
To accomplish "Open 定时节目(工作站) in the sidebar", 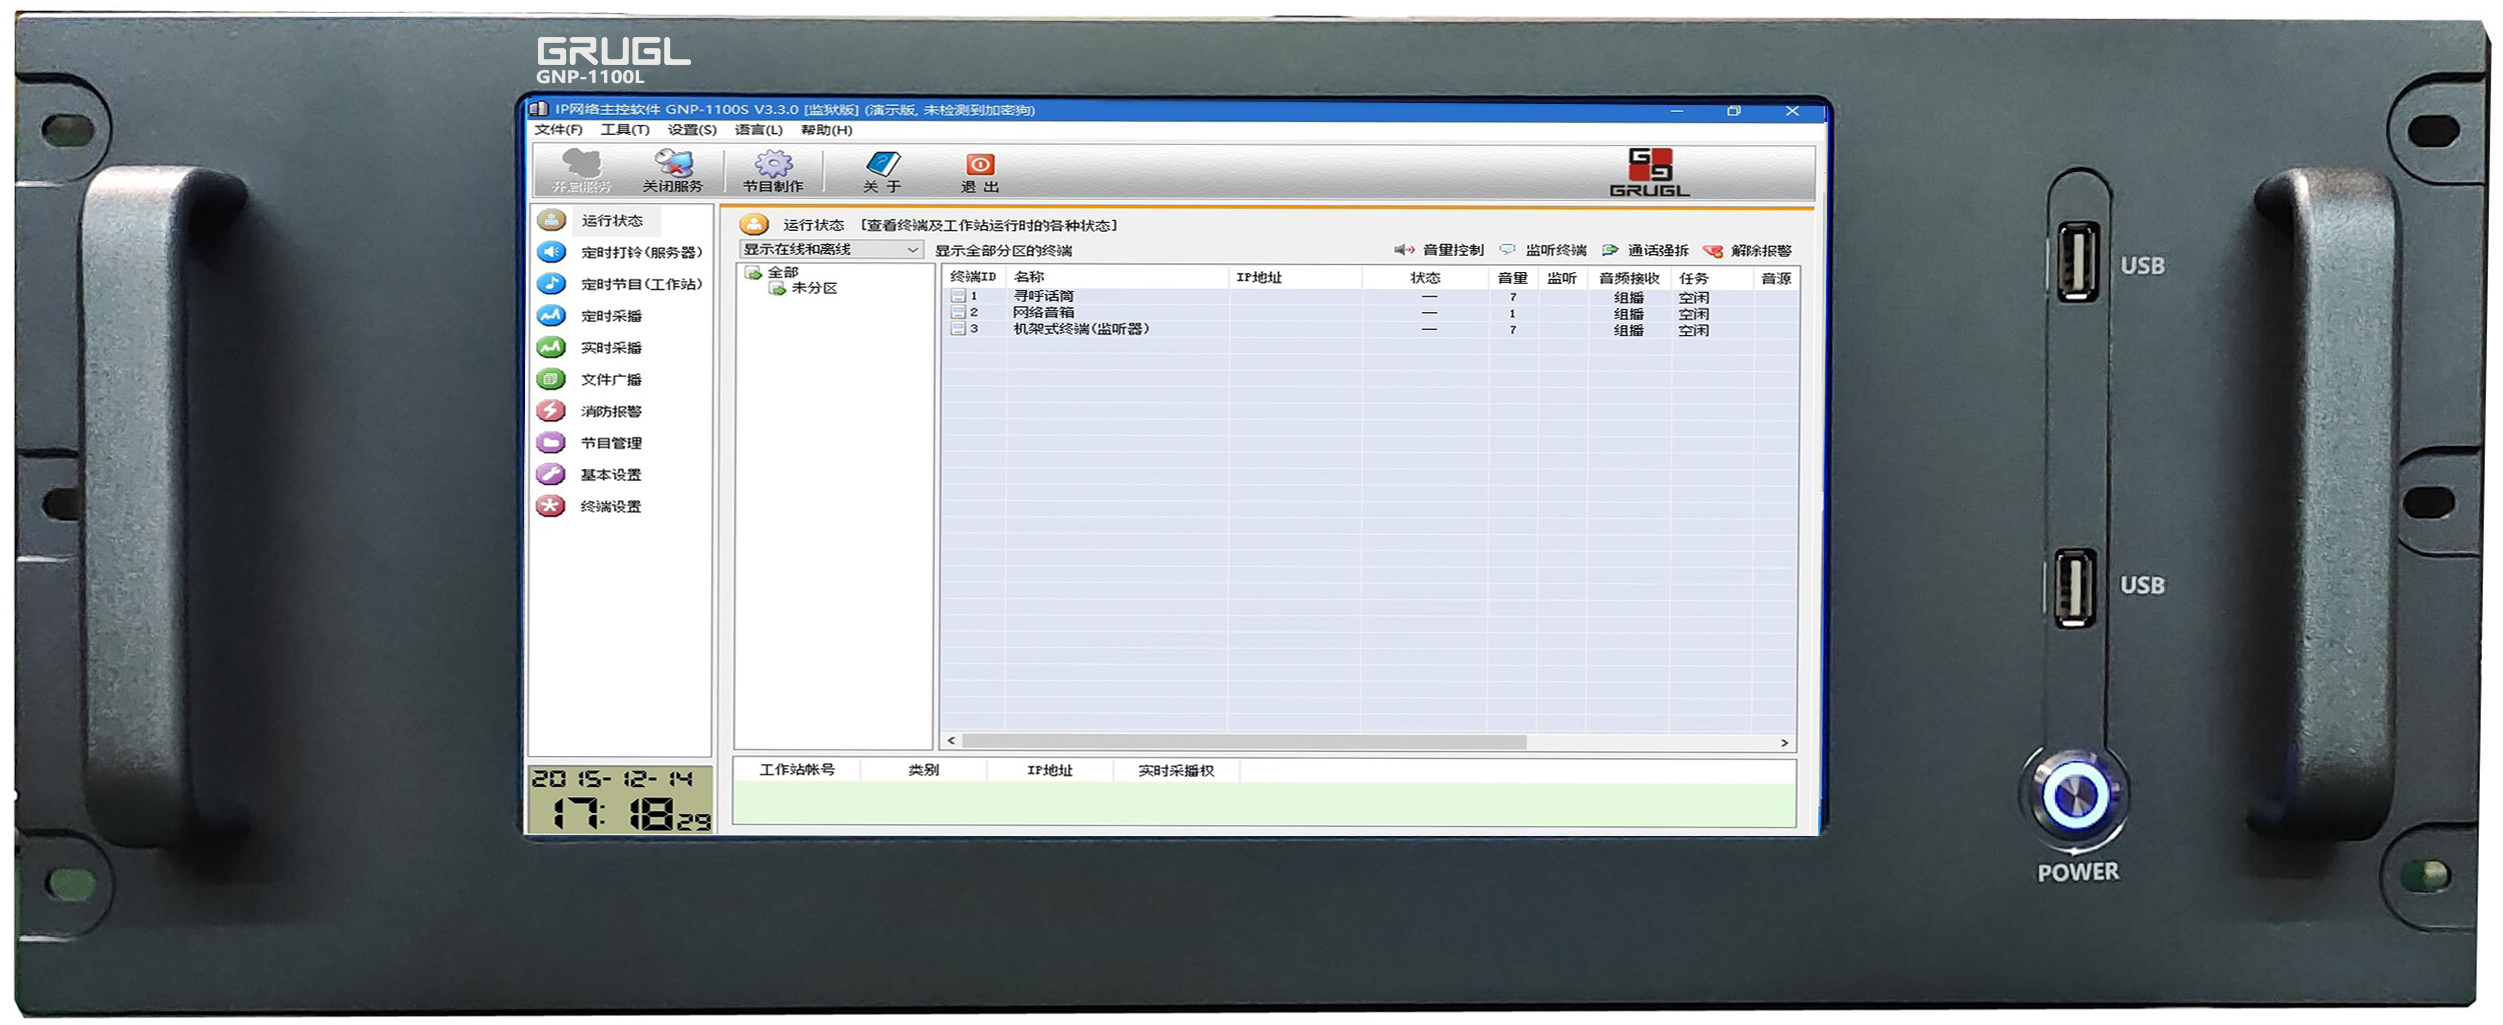I will pos(621,284).
